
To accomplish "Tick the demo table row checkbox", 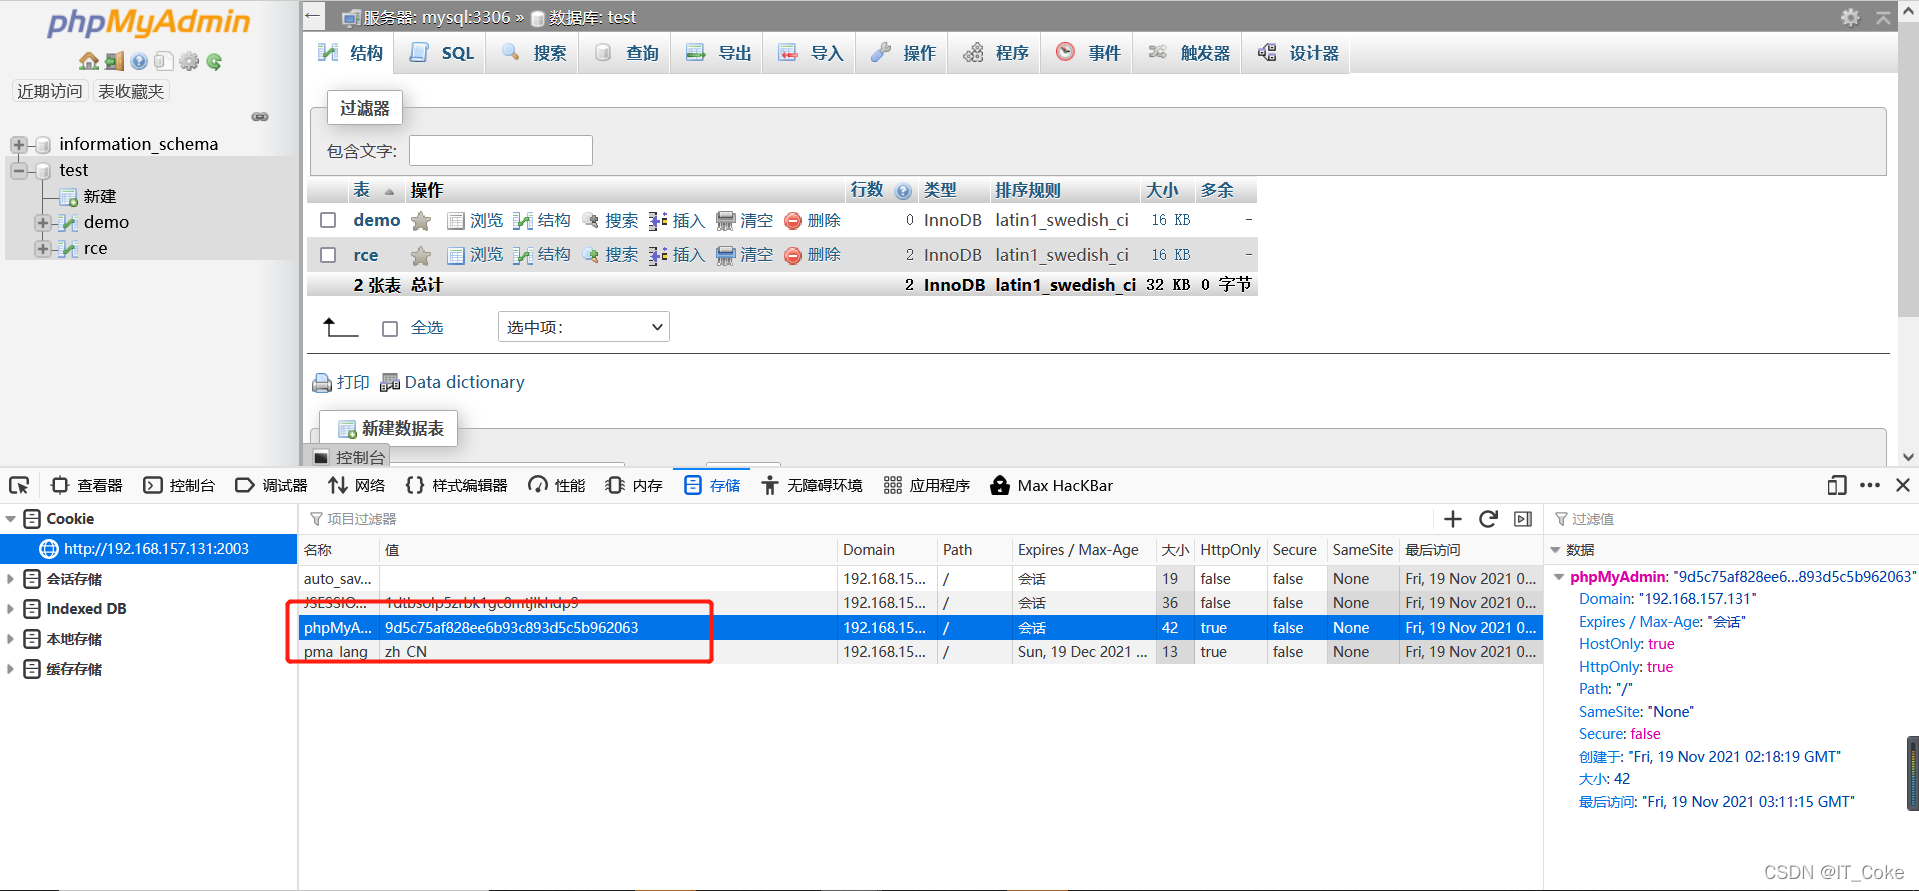I will pos(328,220).
